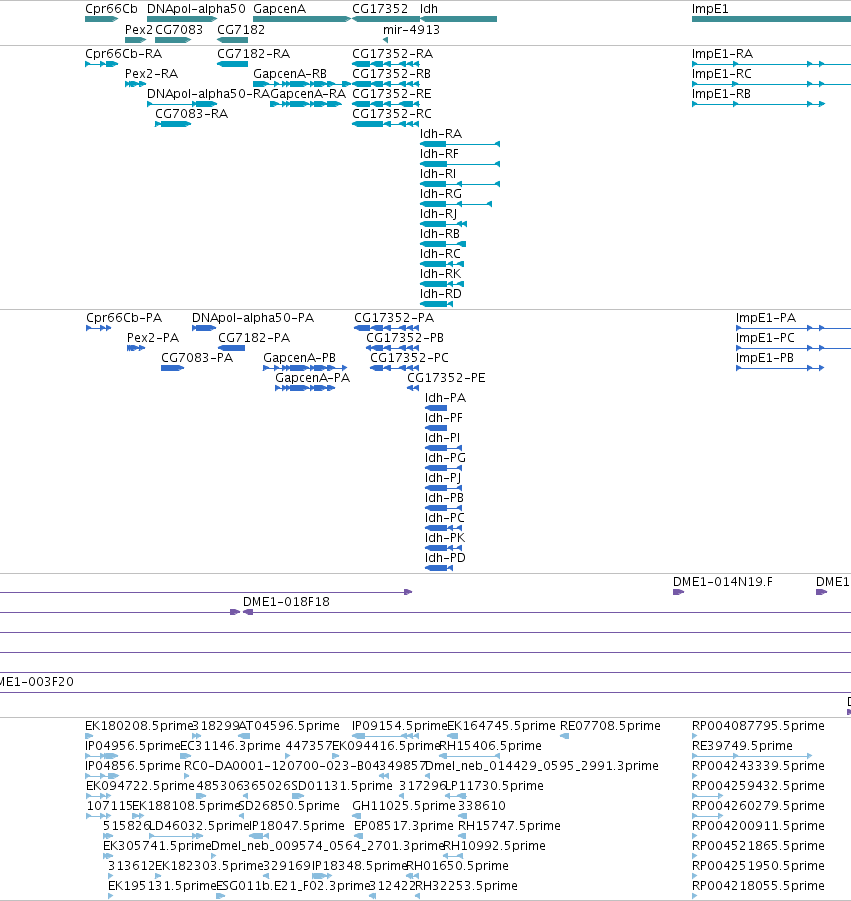Select the ImpE1-RB transcript line glyph
851x901 pixels.
(x=758, y=104)
